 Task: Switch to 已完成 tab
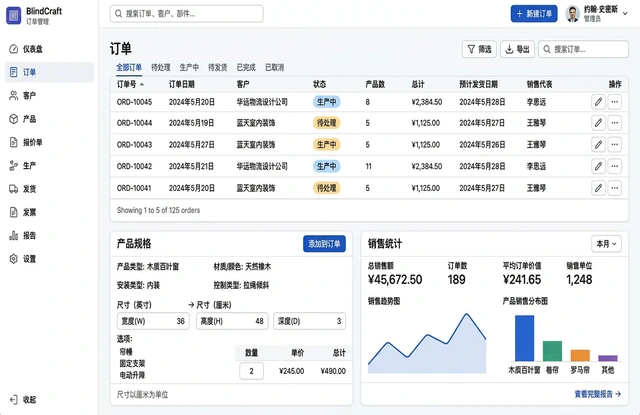pos(246,67)
